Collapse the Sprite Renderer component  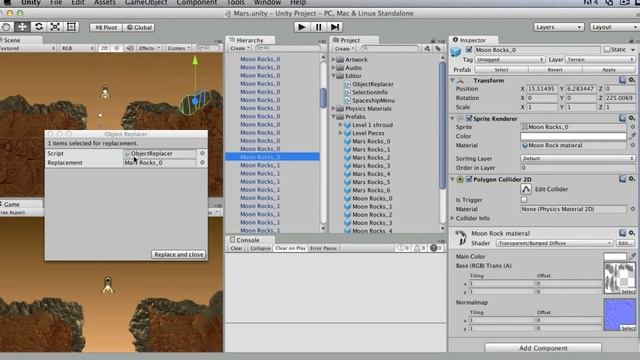(x=452, y=118)
